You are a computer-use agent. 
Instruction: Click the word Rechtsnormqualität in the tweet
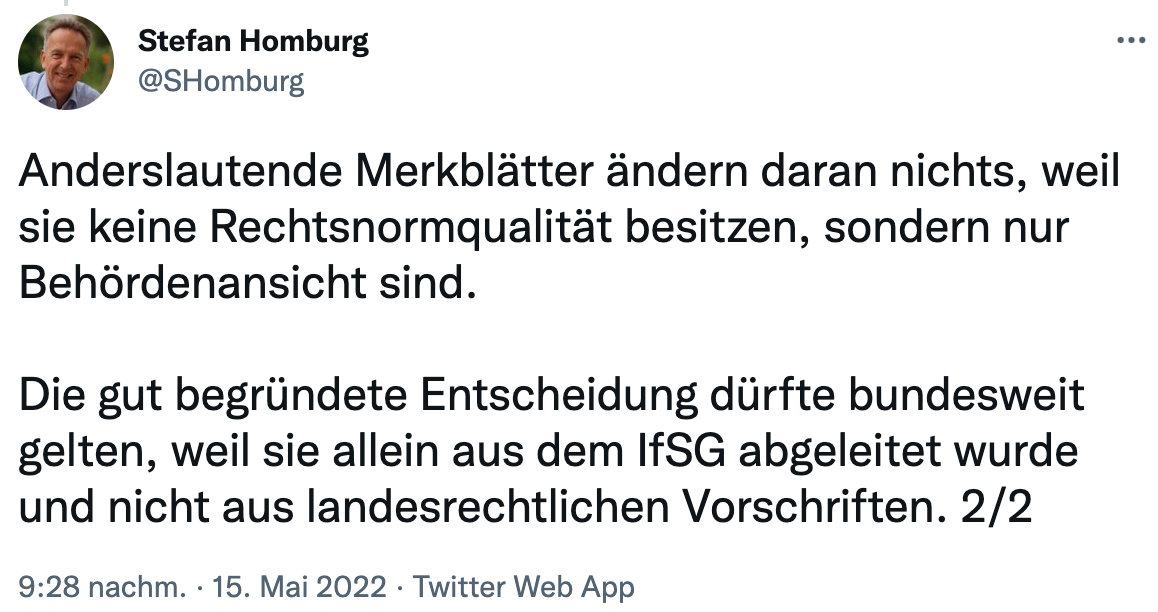(411, 227)
